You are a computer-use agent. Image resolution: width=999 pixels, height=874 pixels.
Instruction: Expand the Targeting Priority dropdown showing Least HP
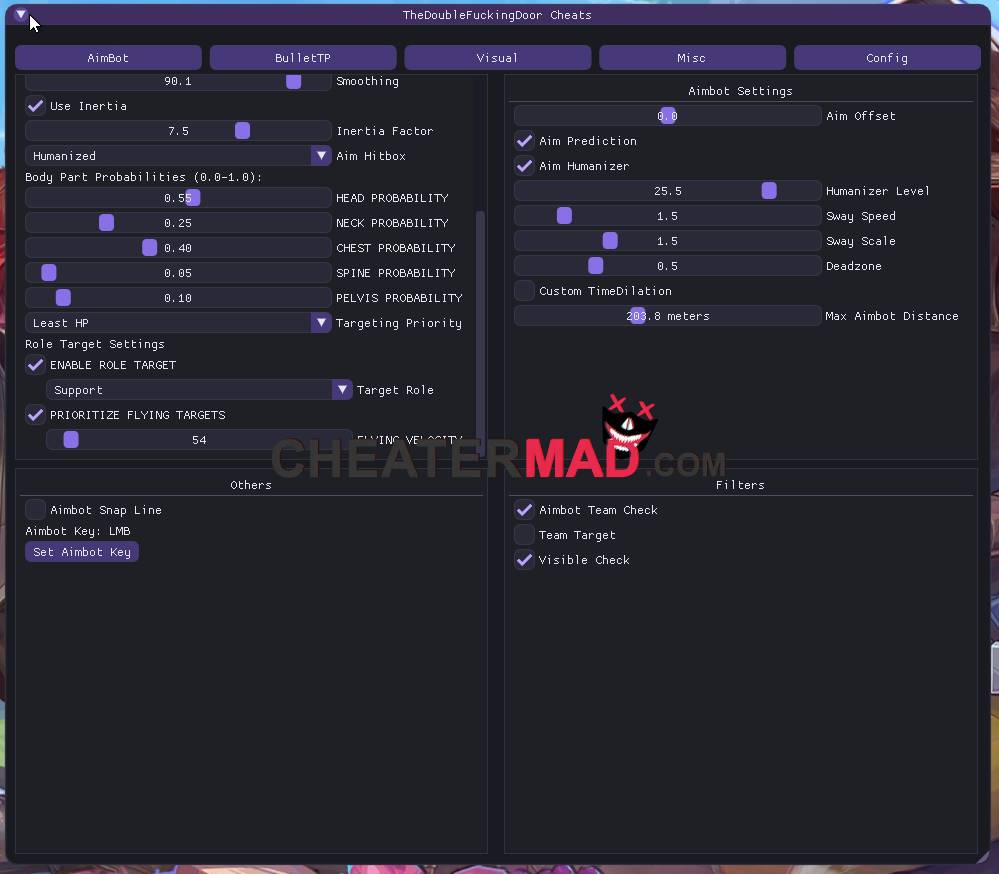pos(178,322)
